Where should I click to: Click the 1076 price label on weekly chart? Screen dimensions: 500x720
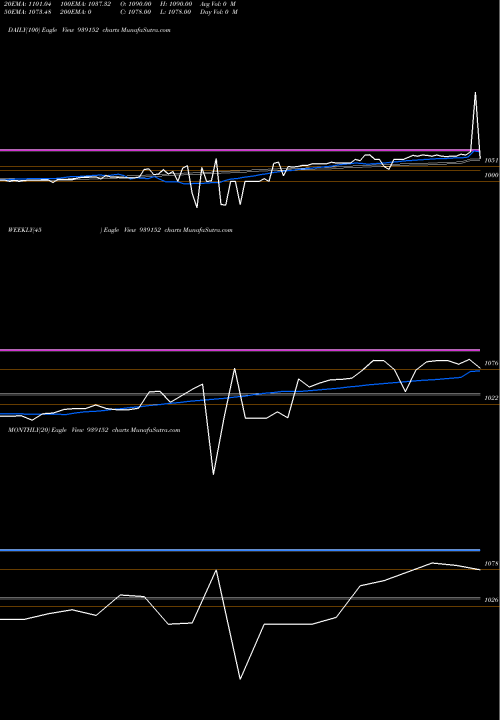tap(491, 363)
